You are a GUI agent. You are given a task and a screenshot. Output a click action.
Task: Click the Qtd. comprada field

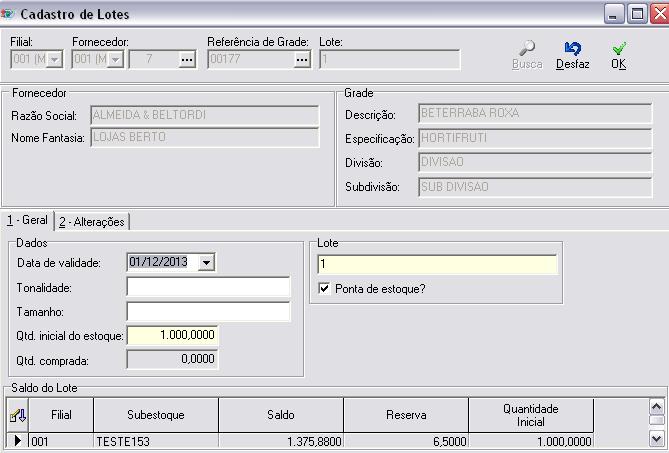(x=172, y=359)
